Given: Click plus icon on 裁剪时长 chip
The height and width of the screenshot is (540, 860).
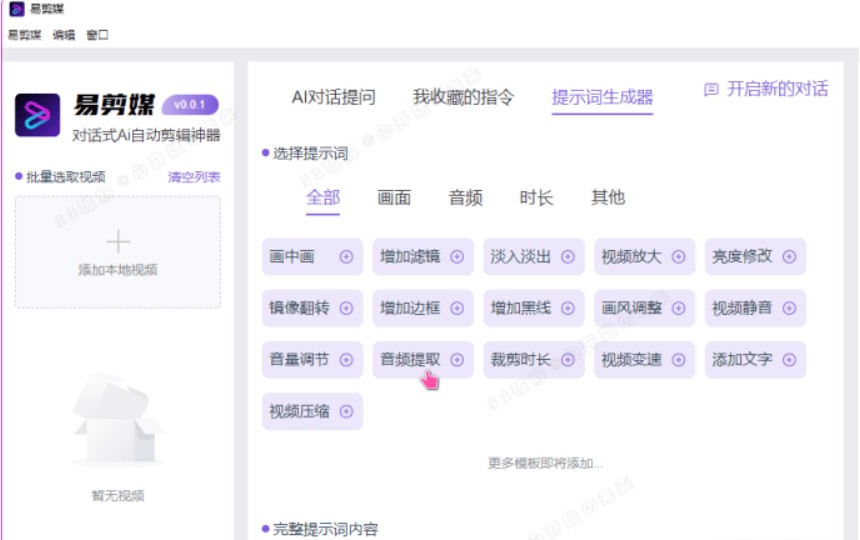Looking at the screenshot, I should point(568,360).
